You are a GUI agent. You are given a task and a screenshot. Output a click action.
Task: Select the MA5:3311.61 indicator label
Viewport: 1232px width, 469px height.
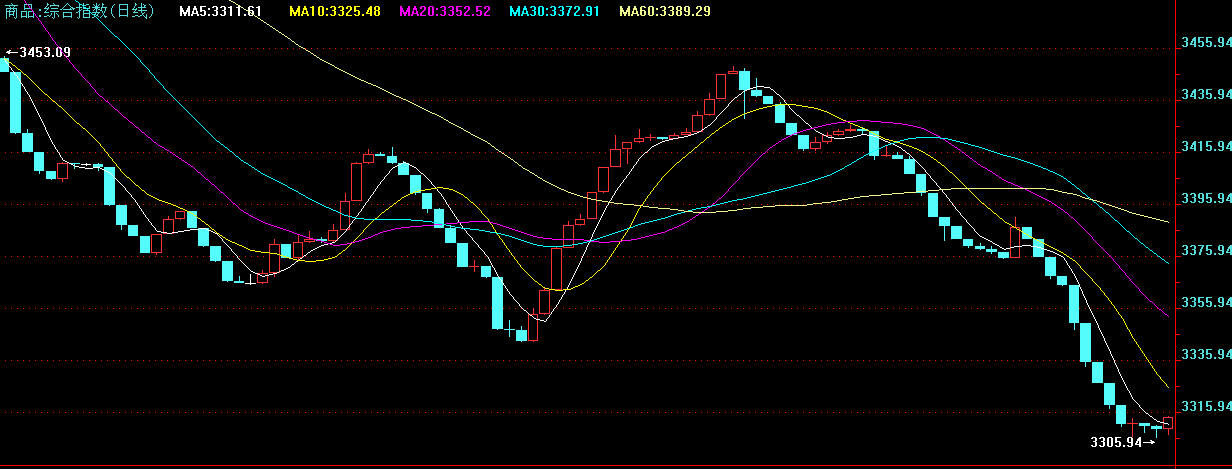(x=220, y=12)
